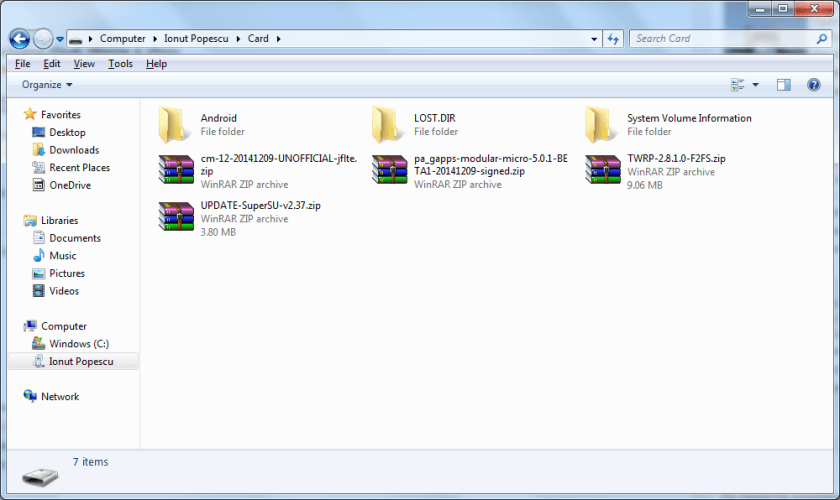
Task: Select Recent Places in Favorites
Action: point(80,168)
